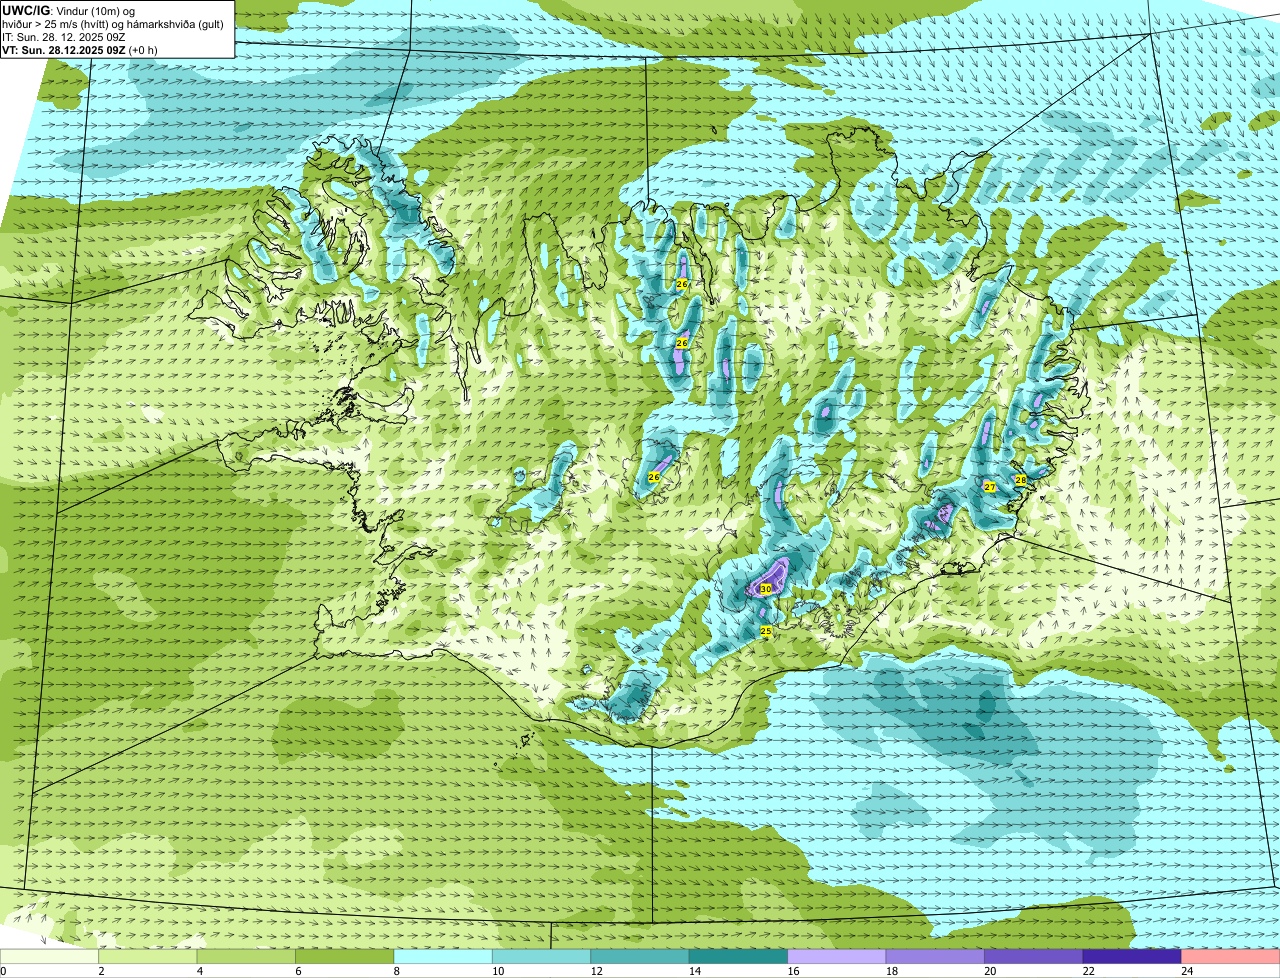Select the 10–12 m/s light teal legend swatch
The width and height of the screenshot is (1280, 978).
(542, 956)
